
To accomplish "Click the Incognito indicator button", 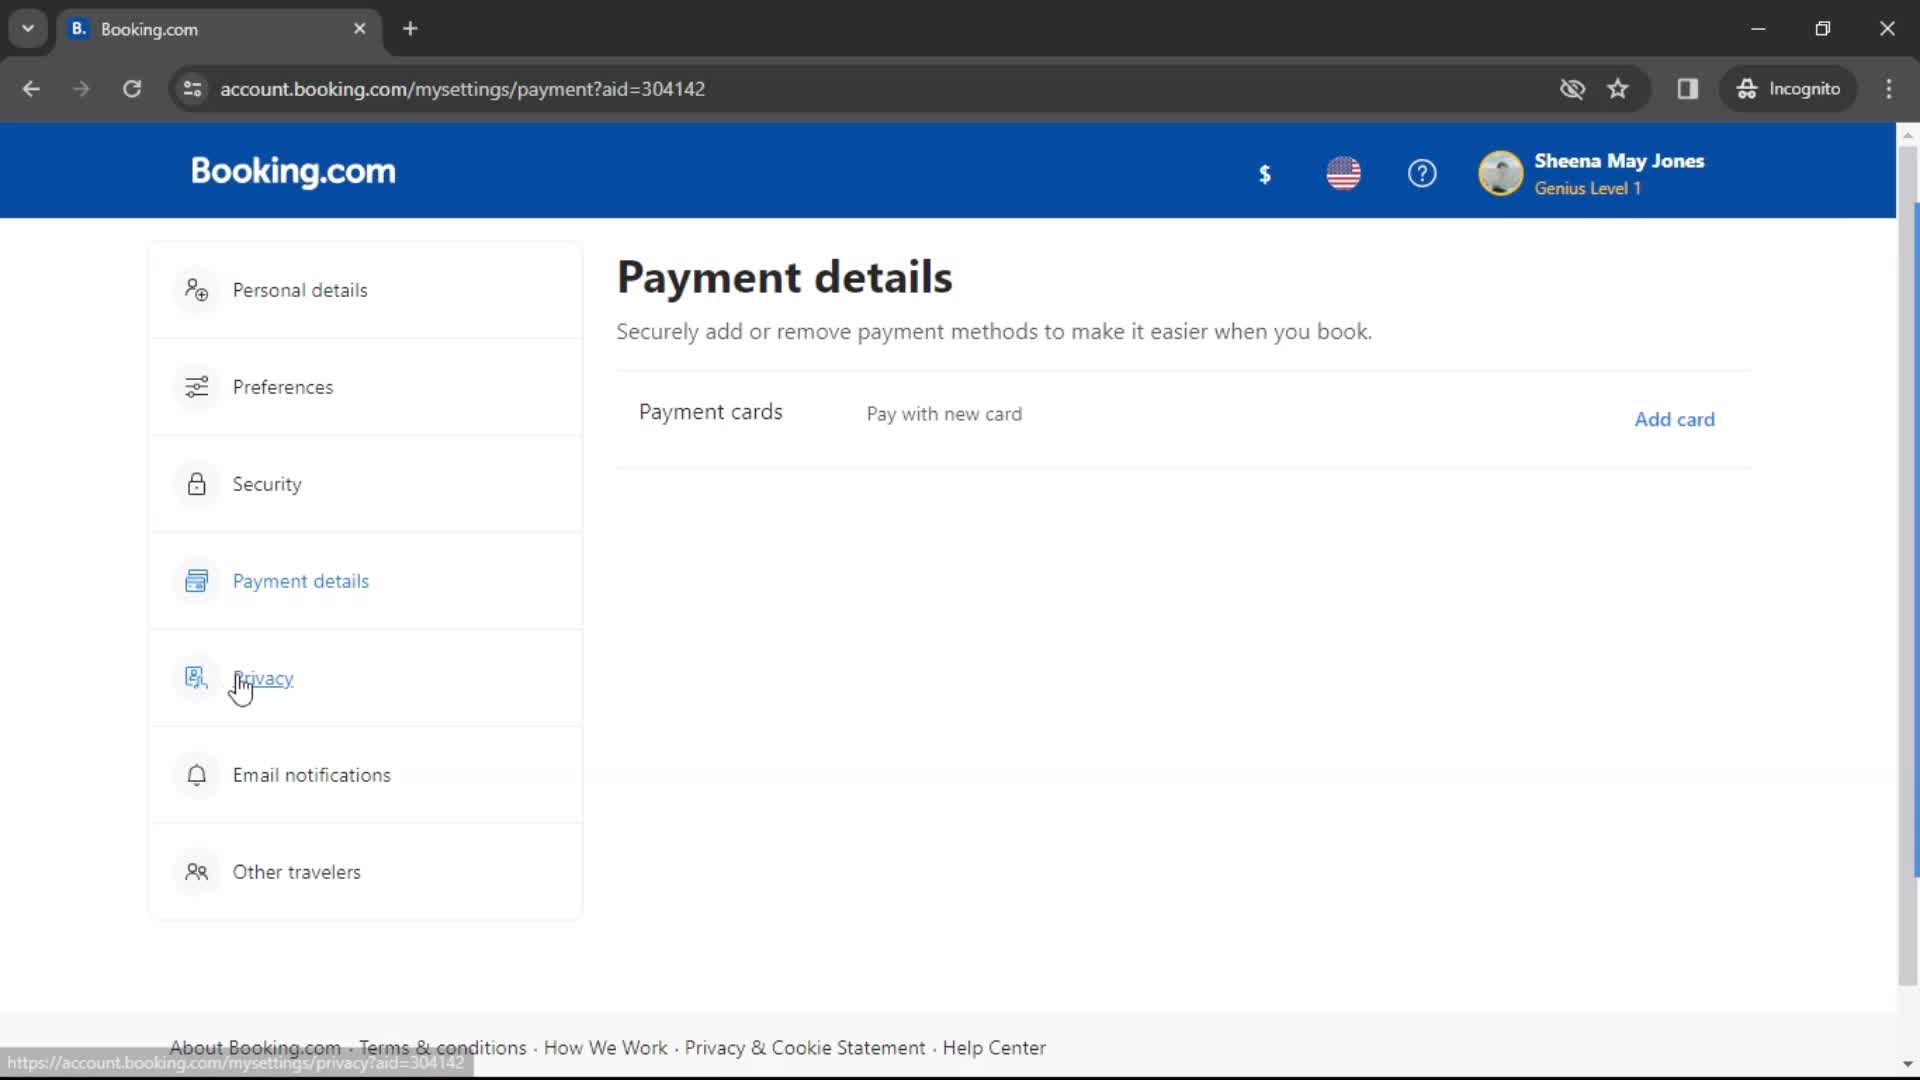I will (x=1789, y=89).
